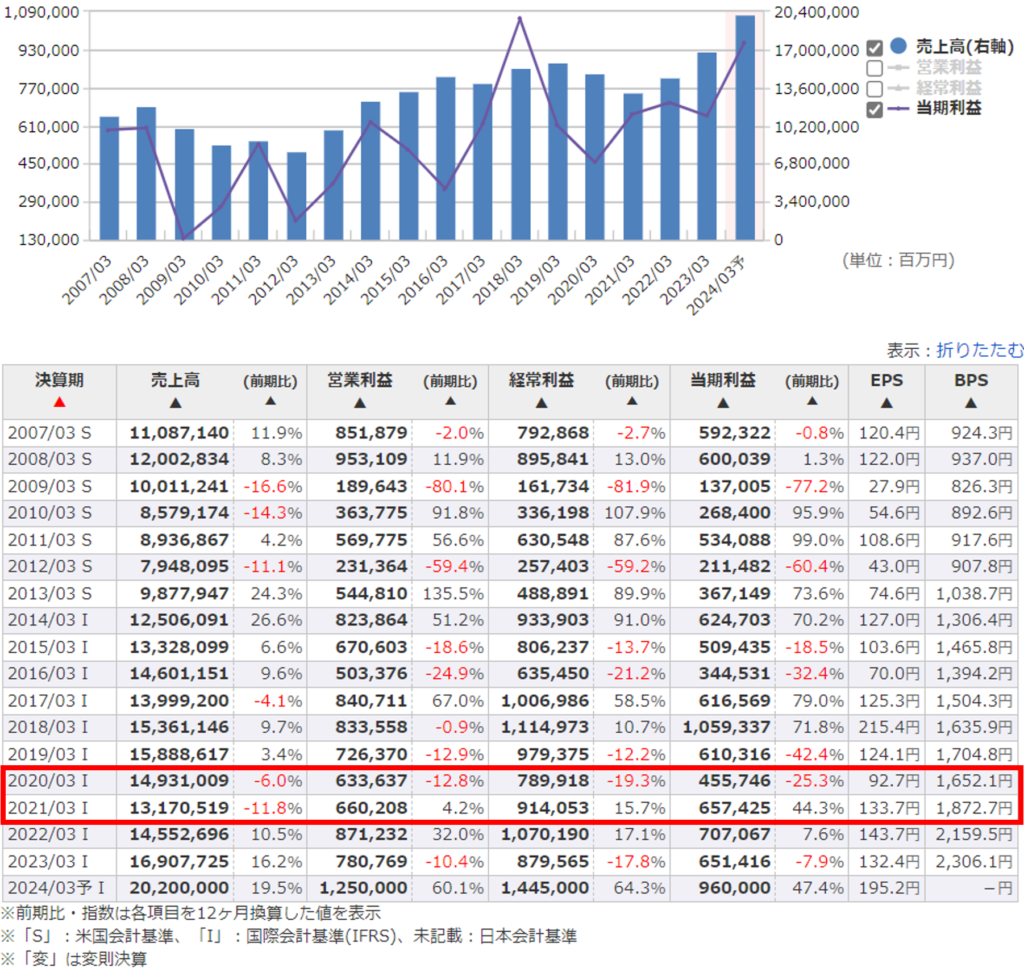Click the sort arrow under 売上高 header
This screenshot has height=968, width=1024.
click(x=175, y=403)
